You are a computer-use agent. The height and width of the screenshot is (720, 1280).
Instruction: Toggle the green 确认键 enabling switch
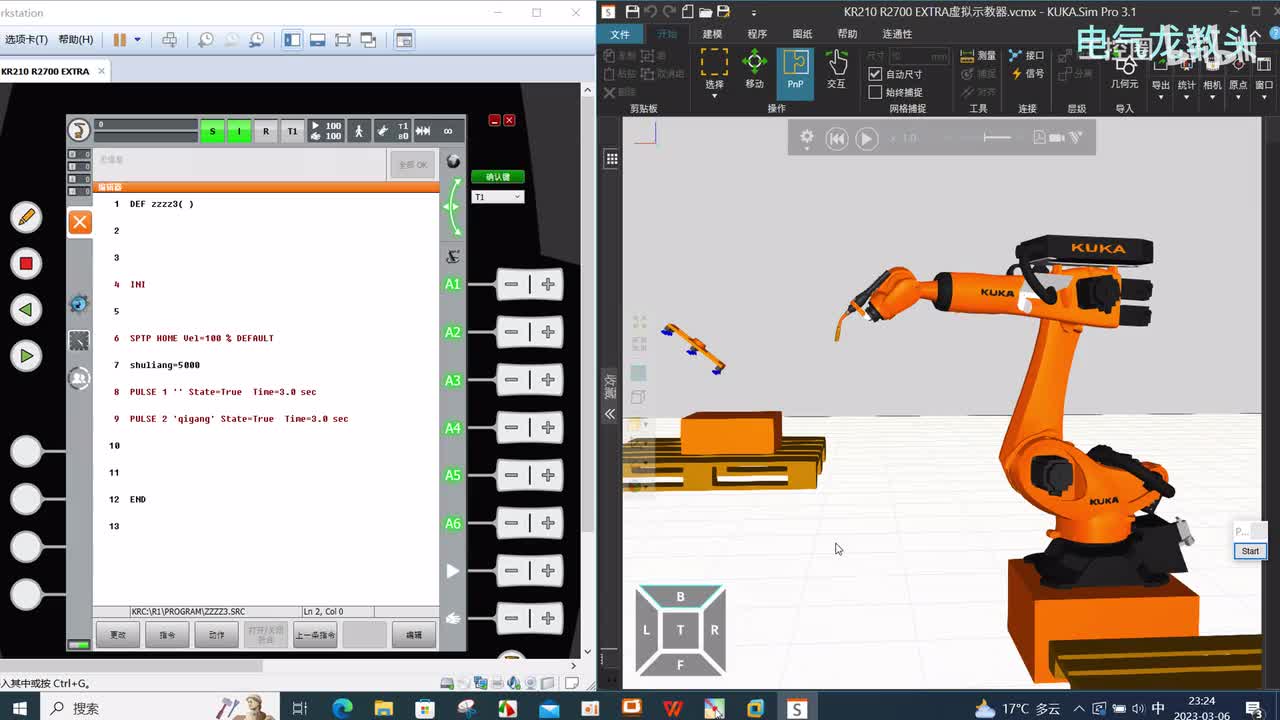pyautogui.click(x=497, y=177)
